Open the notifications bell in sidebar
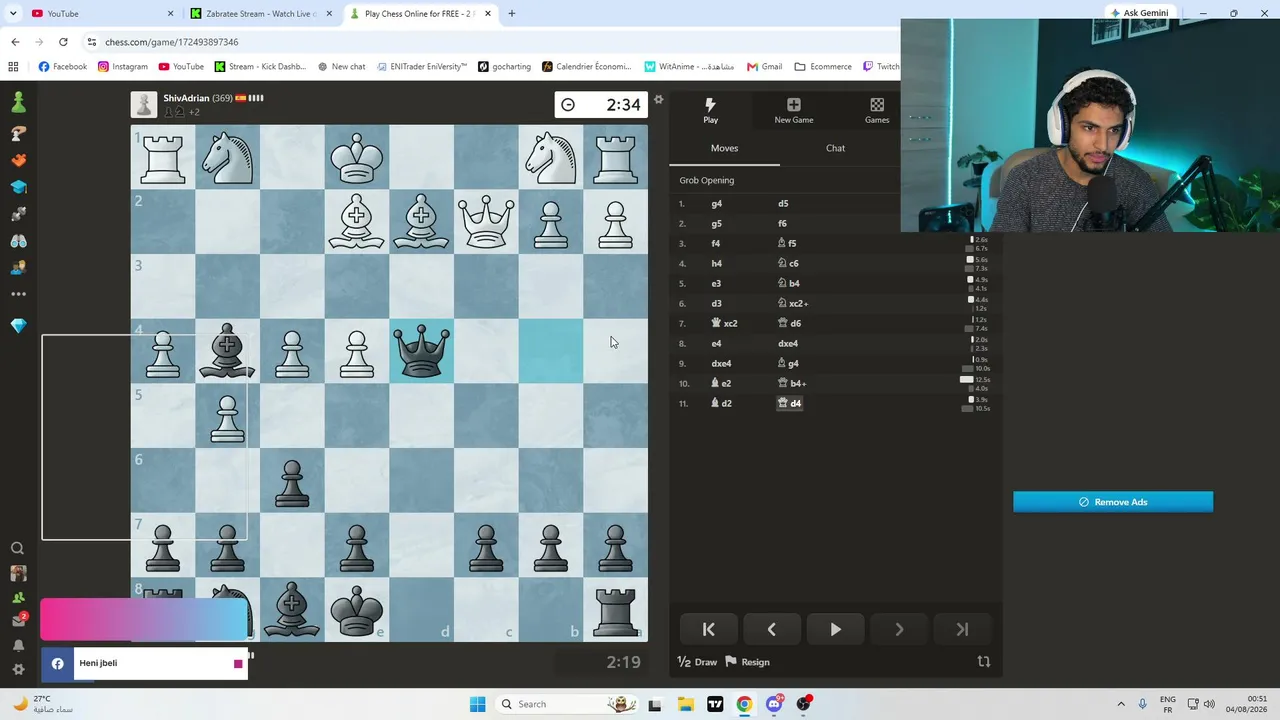This screenshot has height=720, width=1280. 18,645
